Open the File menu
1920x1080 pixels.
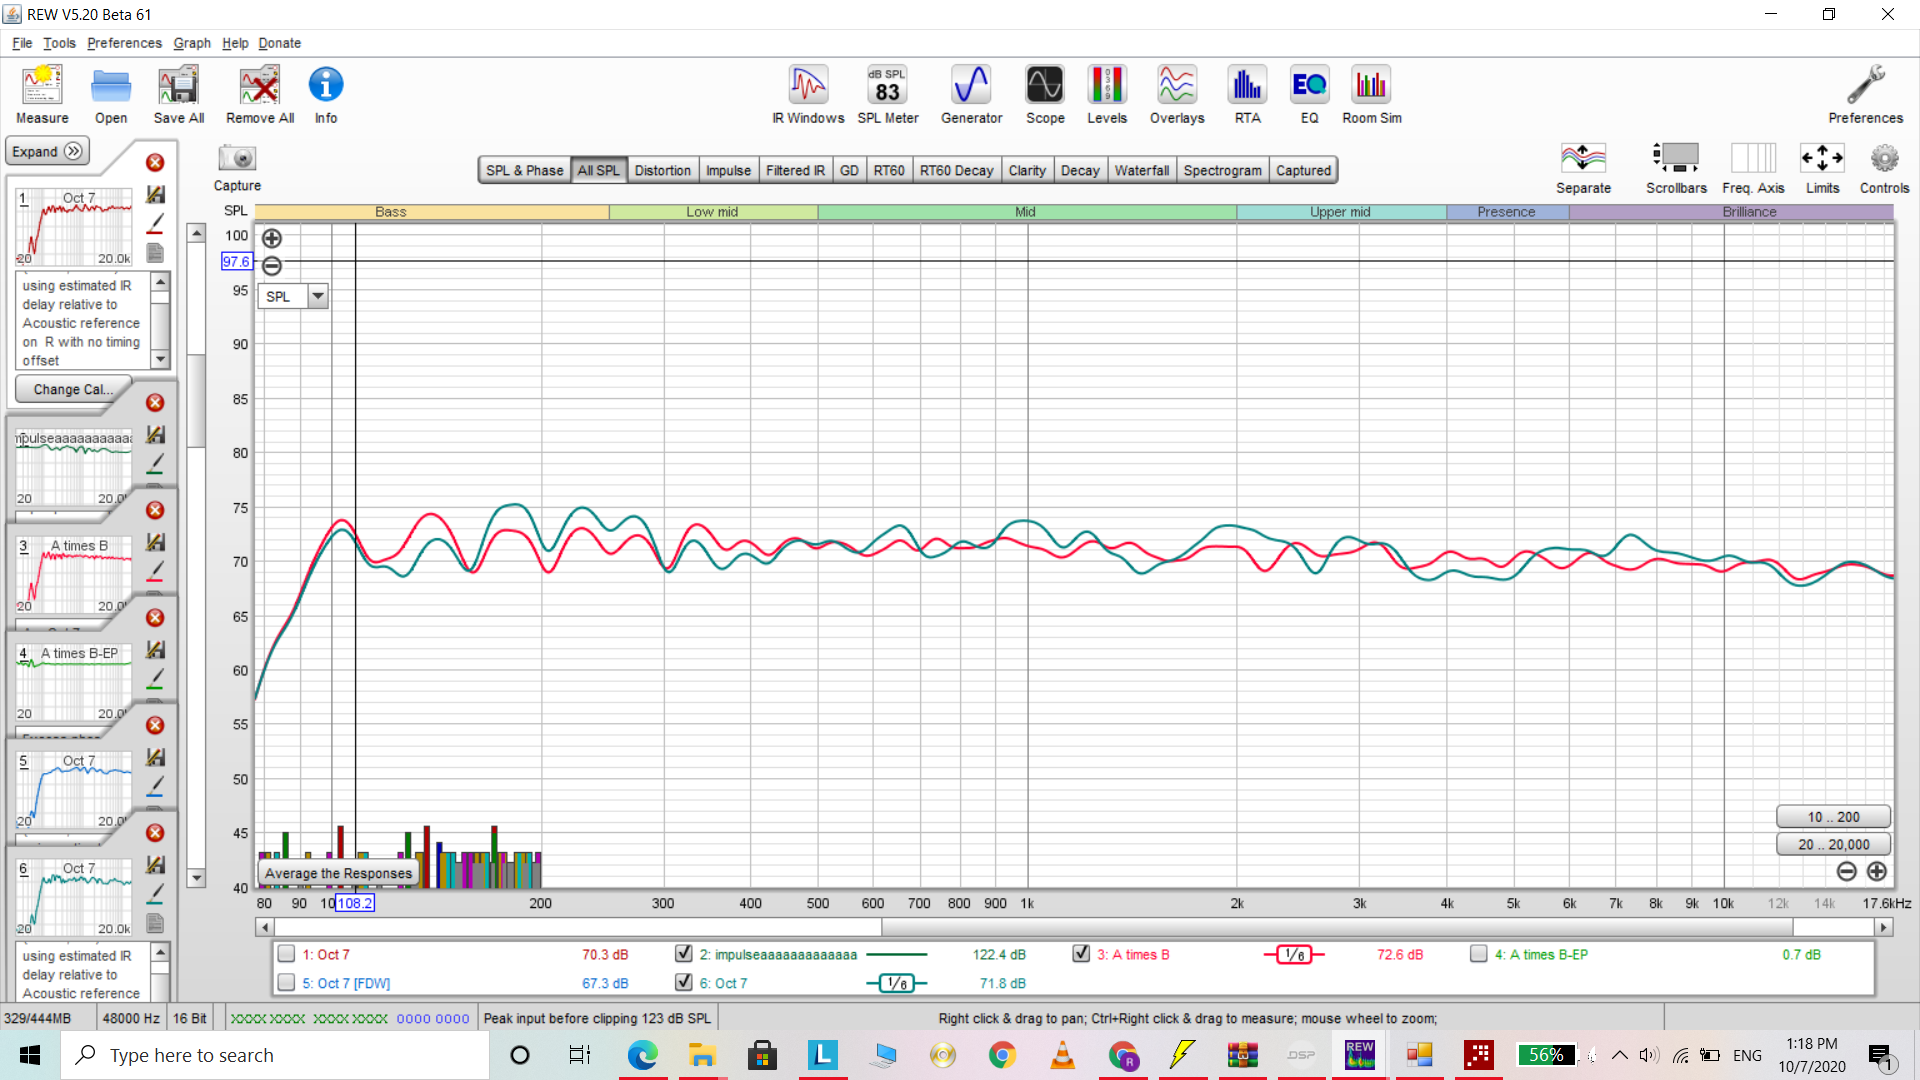22,43
